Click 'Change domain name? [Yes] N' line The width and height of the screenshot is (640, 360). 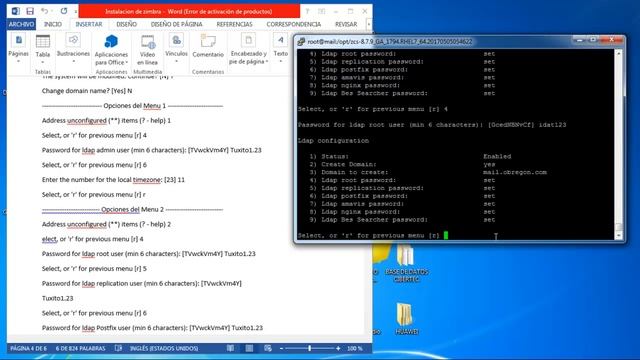click(87, 91)
